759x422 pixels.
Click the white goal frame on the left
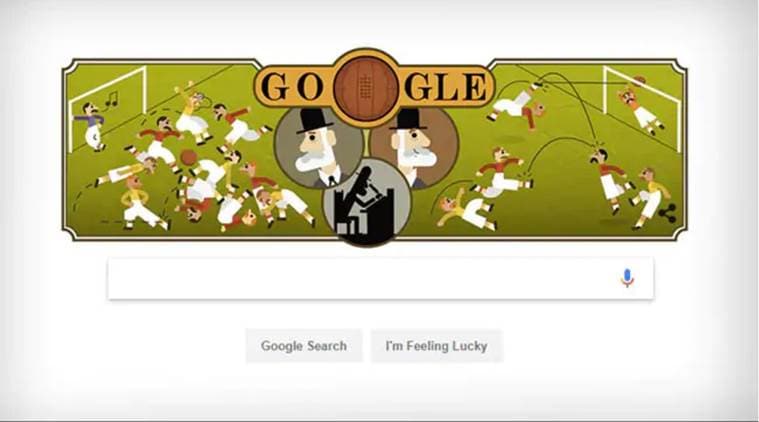[x=107, y=109]
